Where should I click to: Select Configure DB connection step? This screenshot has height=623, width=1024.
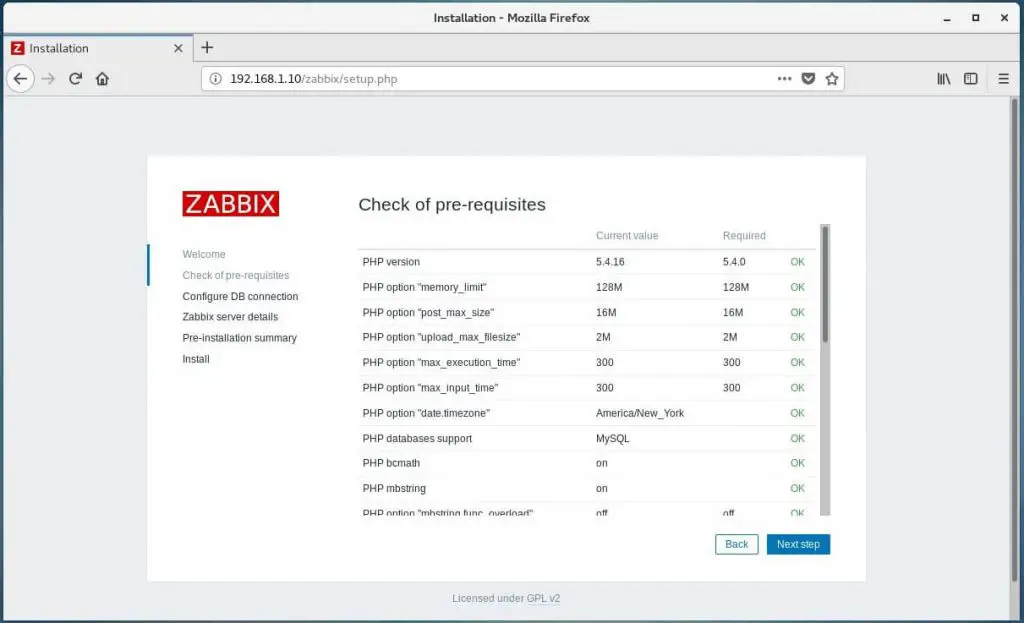[240, 296]
